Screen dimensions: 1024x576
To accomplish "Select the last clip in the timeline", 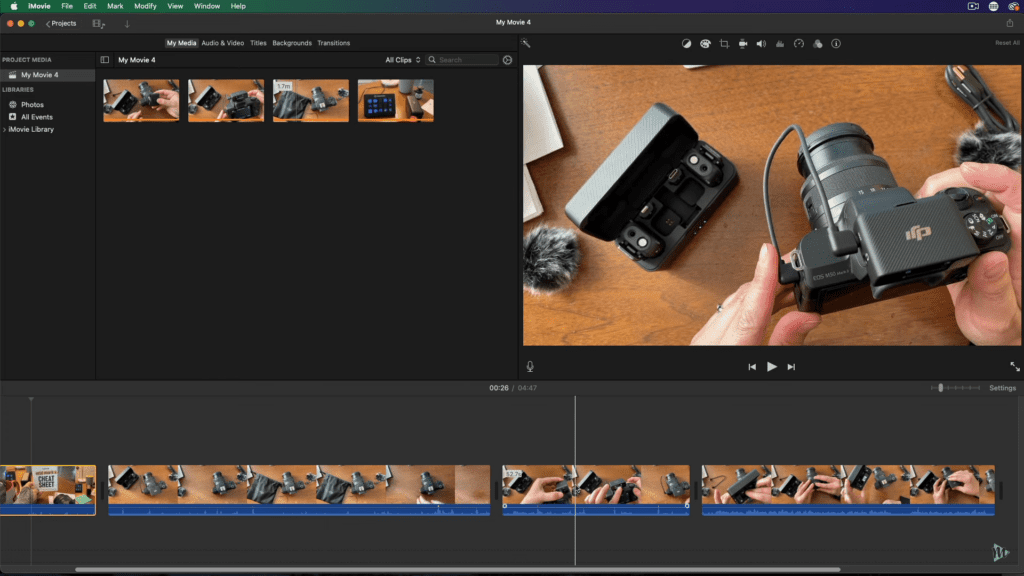I will pyautogui.click(x=848, y=490).
